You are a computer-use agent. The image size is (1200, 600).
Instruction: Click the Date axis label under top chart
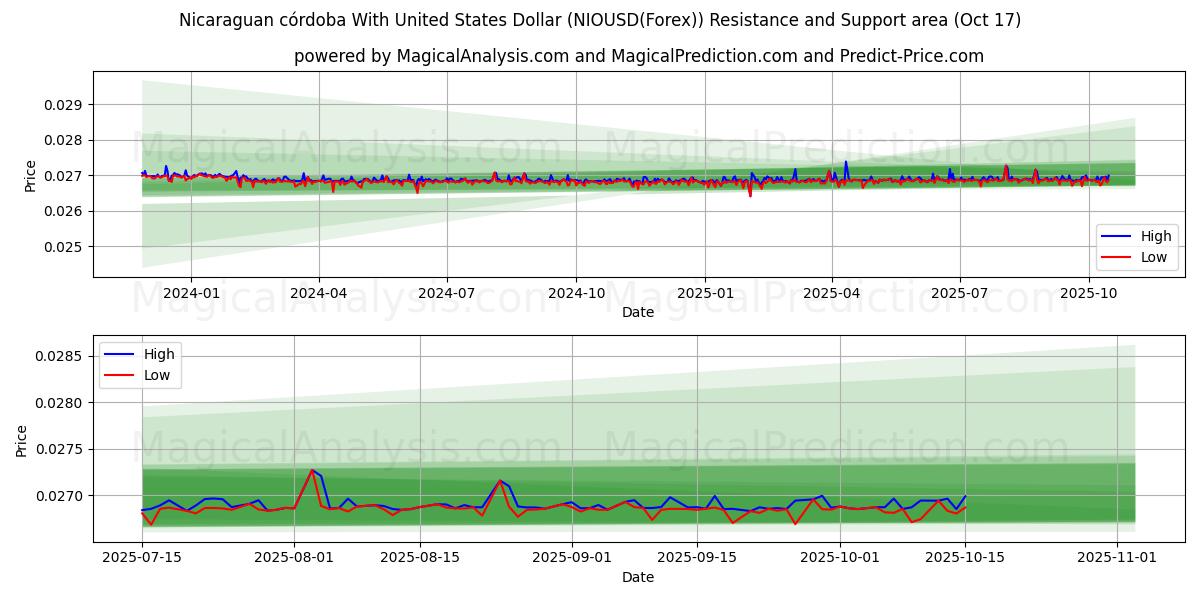(638, 312)
